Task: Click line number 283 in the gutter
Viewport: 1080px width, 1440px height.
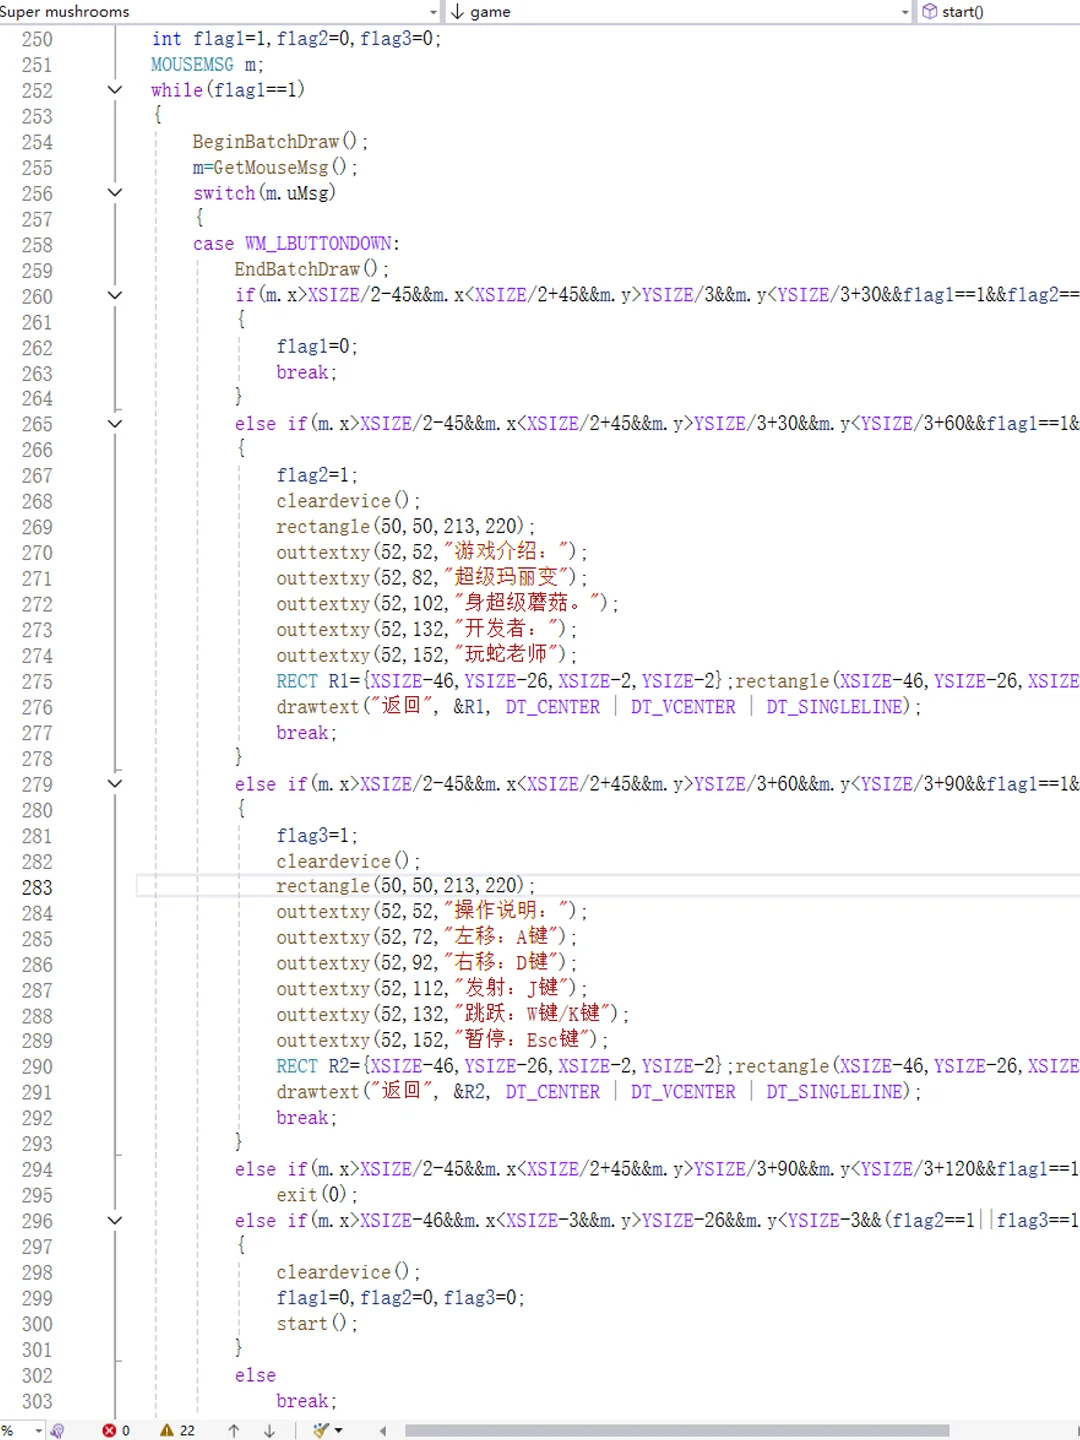Action: (x=37, y=887)
